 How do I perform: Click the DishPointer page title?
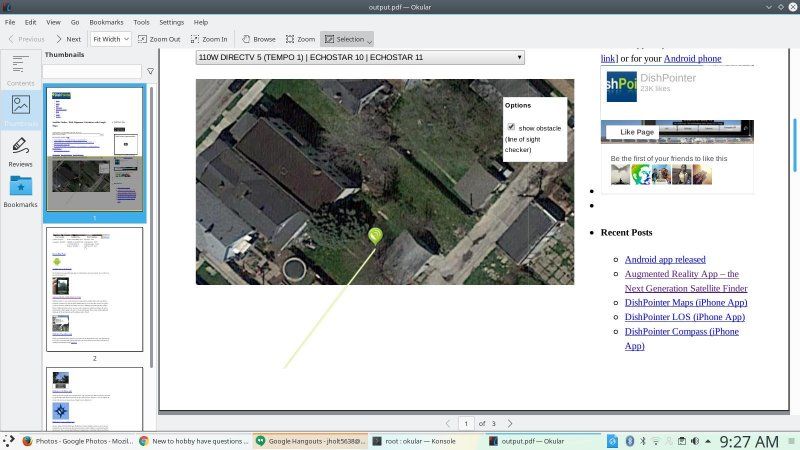coord(668,78)
